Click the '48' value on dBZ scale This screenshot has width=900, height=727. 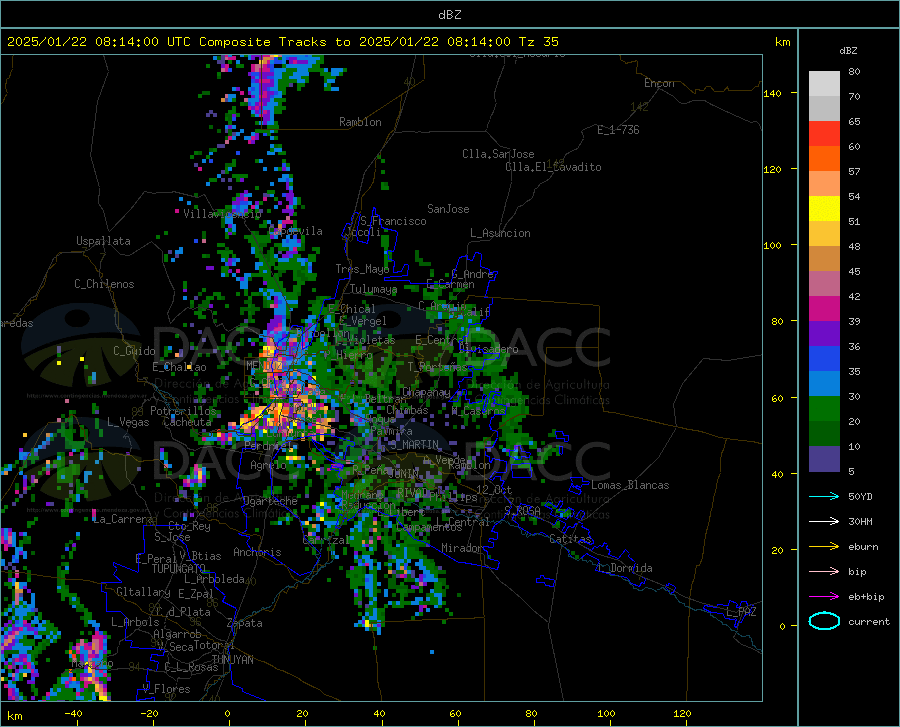[854, 246]
